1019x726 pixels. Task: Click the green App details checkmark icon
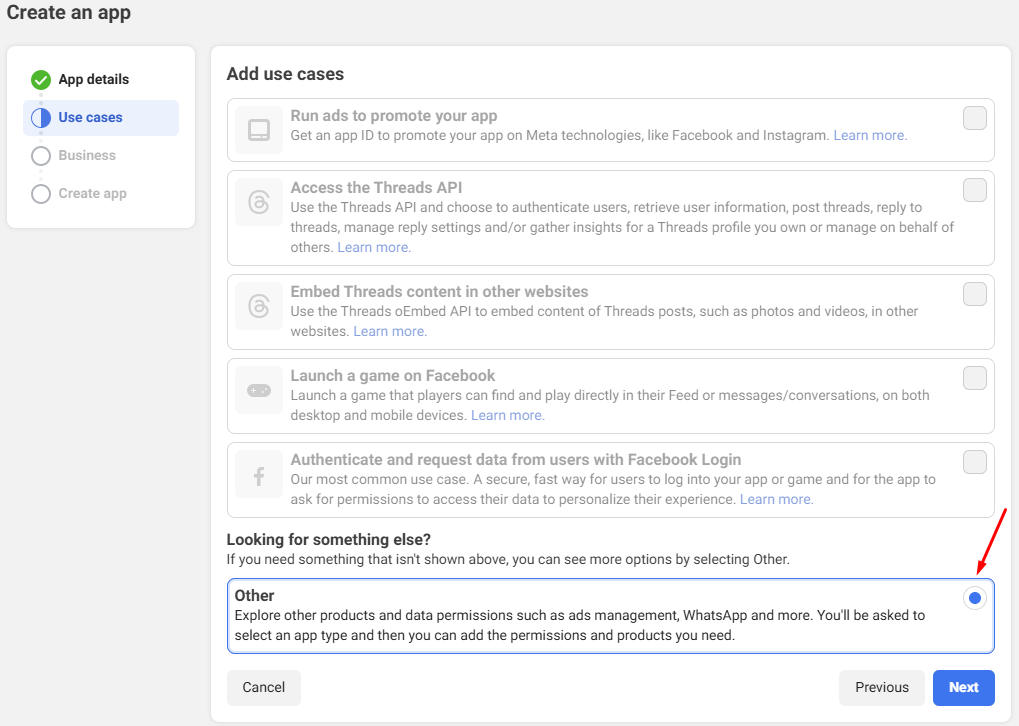tap(41, 80)
